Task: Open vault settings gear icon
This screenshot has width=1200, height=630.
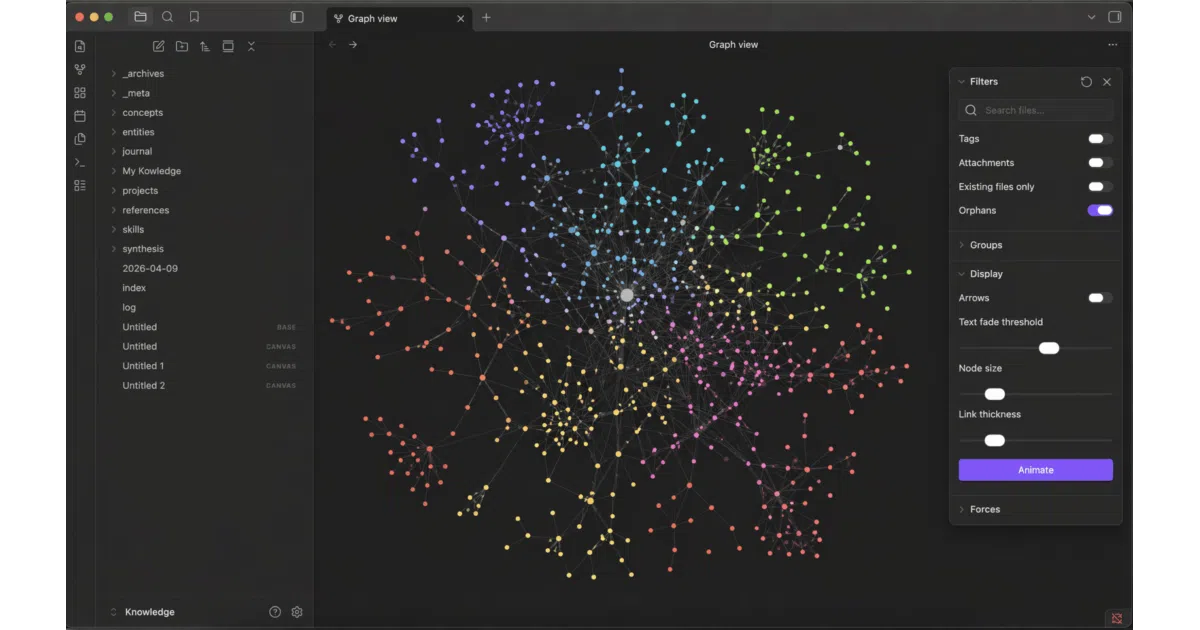Action: tap(297, 612)
